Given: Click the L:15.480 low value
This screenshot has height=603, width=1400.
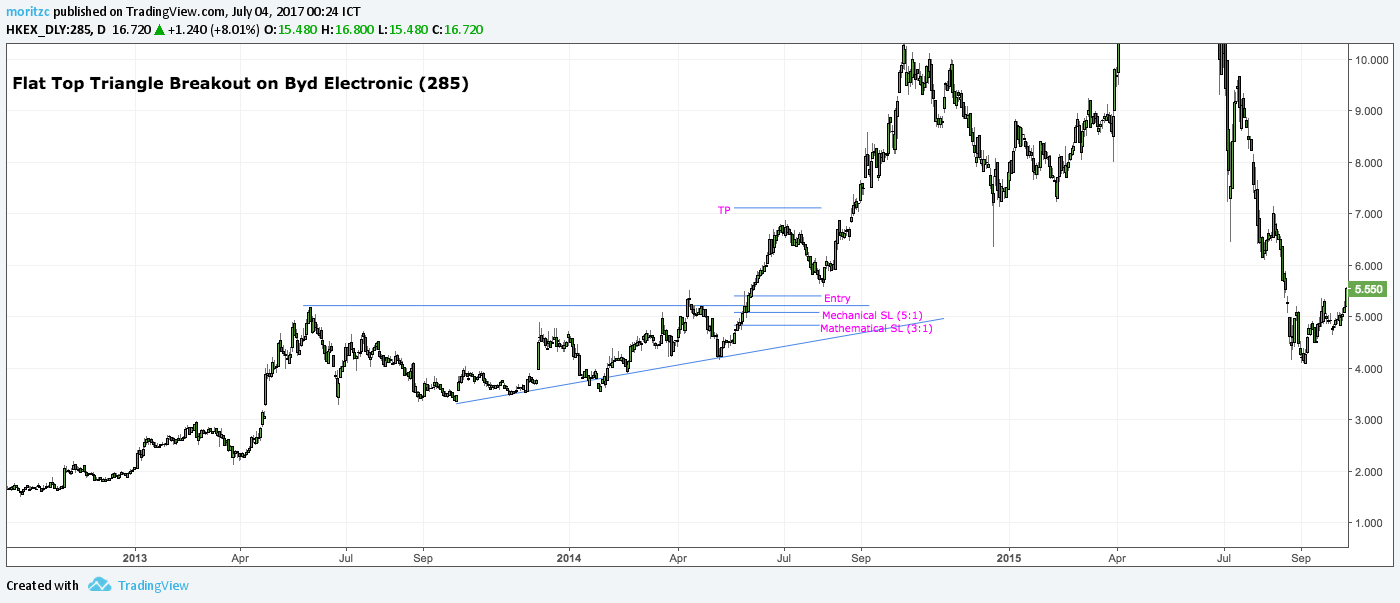Looking at the screenshot, I should pos(402,30).
